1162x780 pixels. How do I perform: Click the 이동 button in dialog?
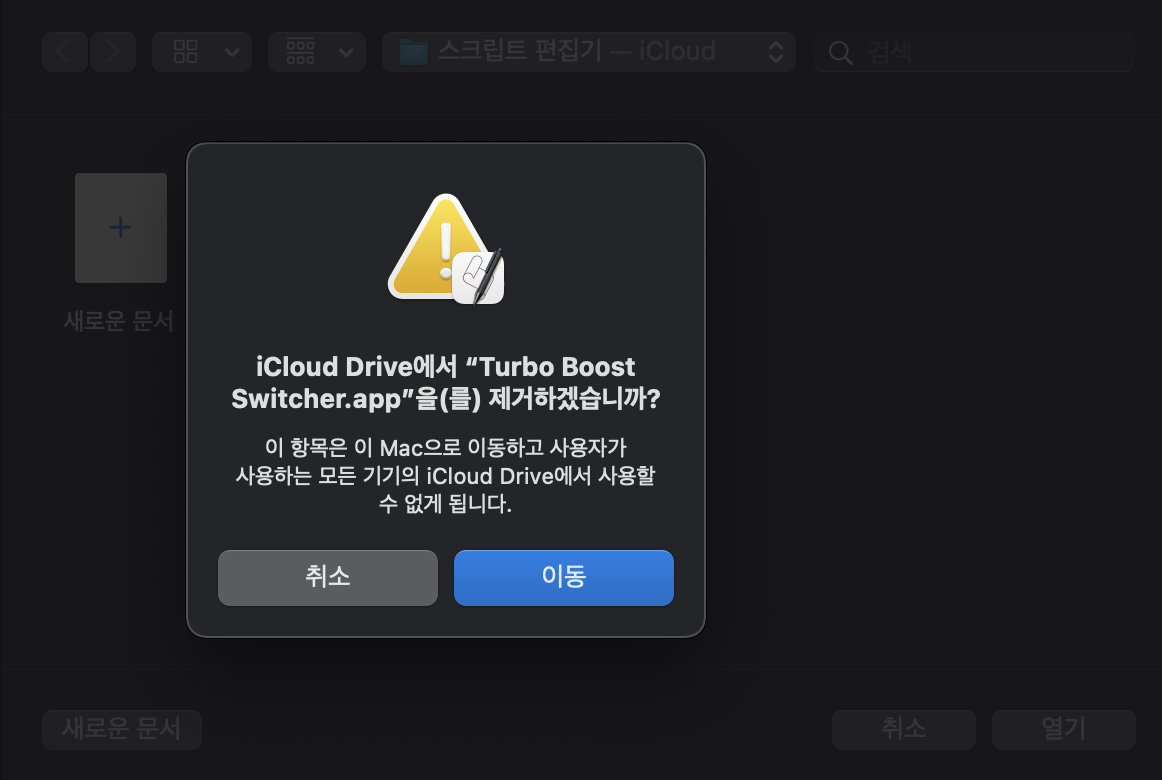563,578
